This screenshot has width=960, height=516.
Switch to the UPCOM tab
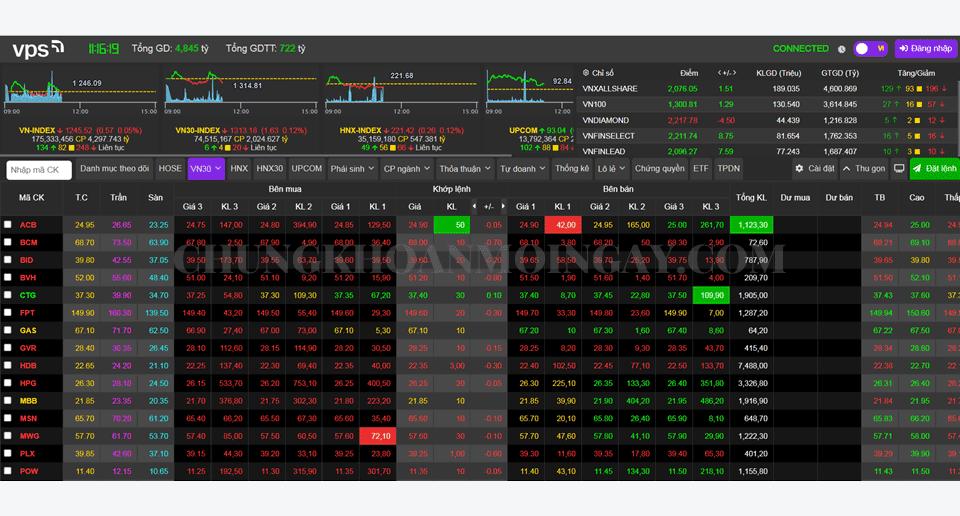click(x=306, y=169)
